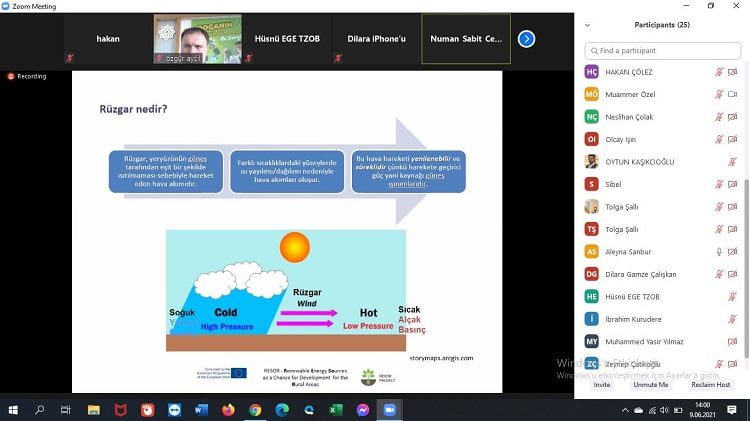Image resolution: width=750 pixels, height=421 pixels.
Task: Click HAKAN ÇÖLEZ's muted microphone icon
Action: (718, 72)
